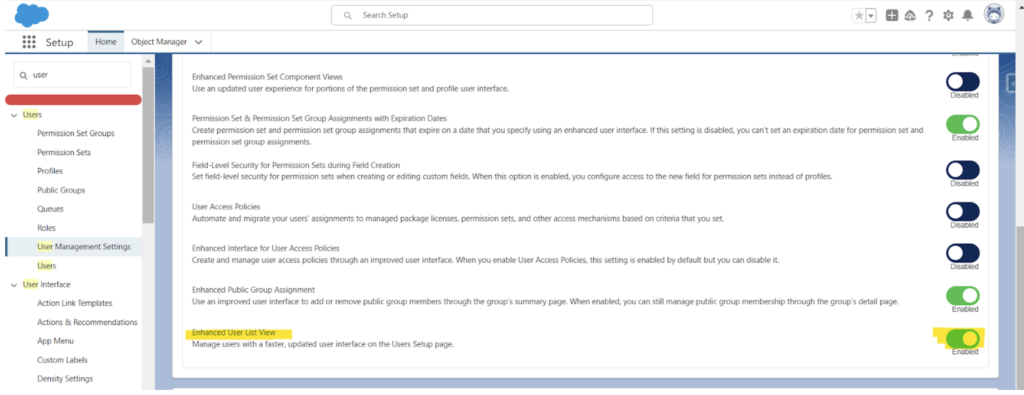The image size is (1024, 395).
Task: Open the Trailhead guidance icon
Action: [910, 16]
